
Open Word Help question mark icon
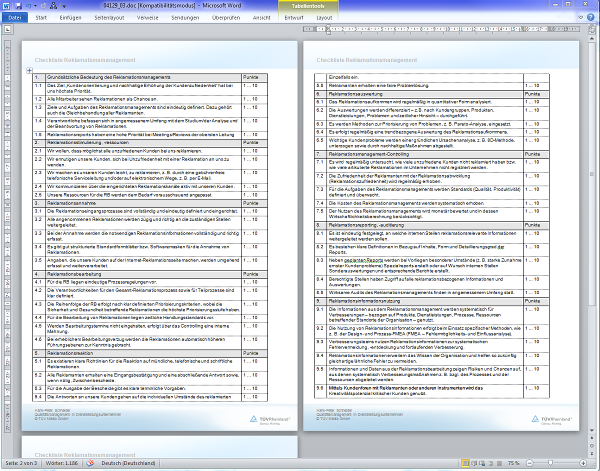click(592, 18)
